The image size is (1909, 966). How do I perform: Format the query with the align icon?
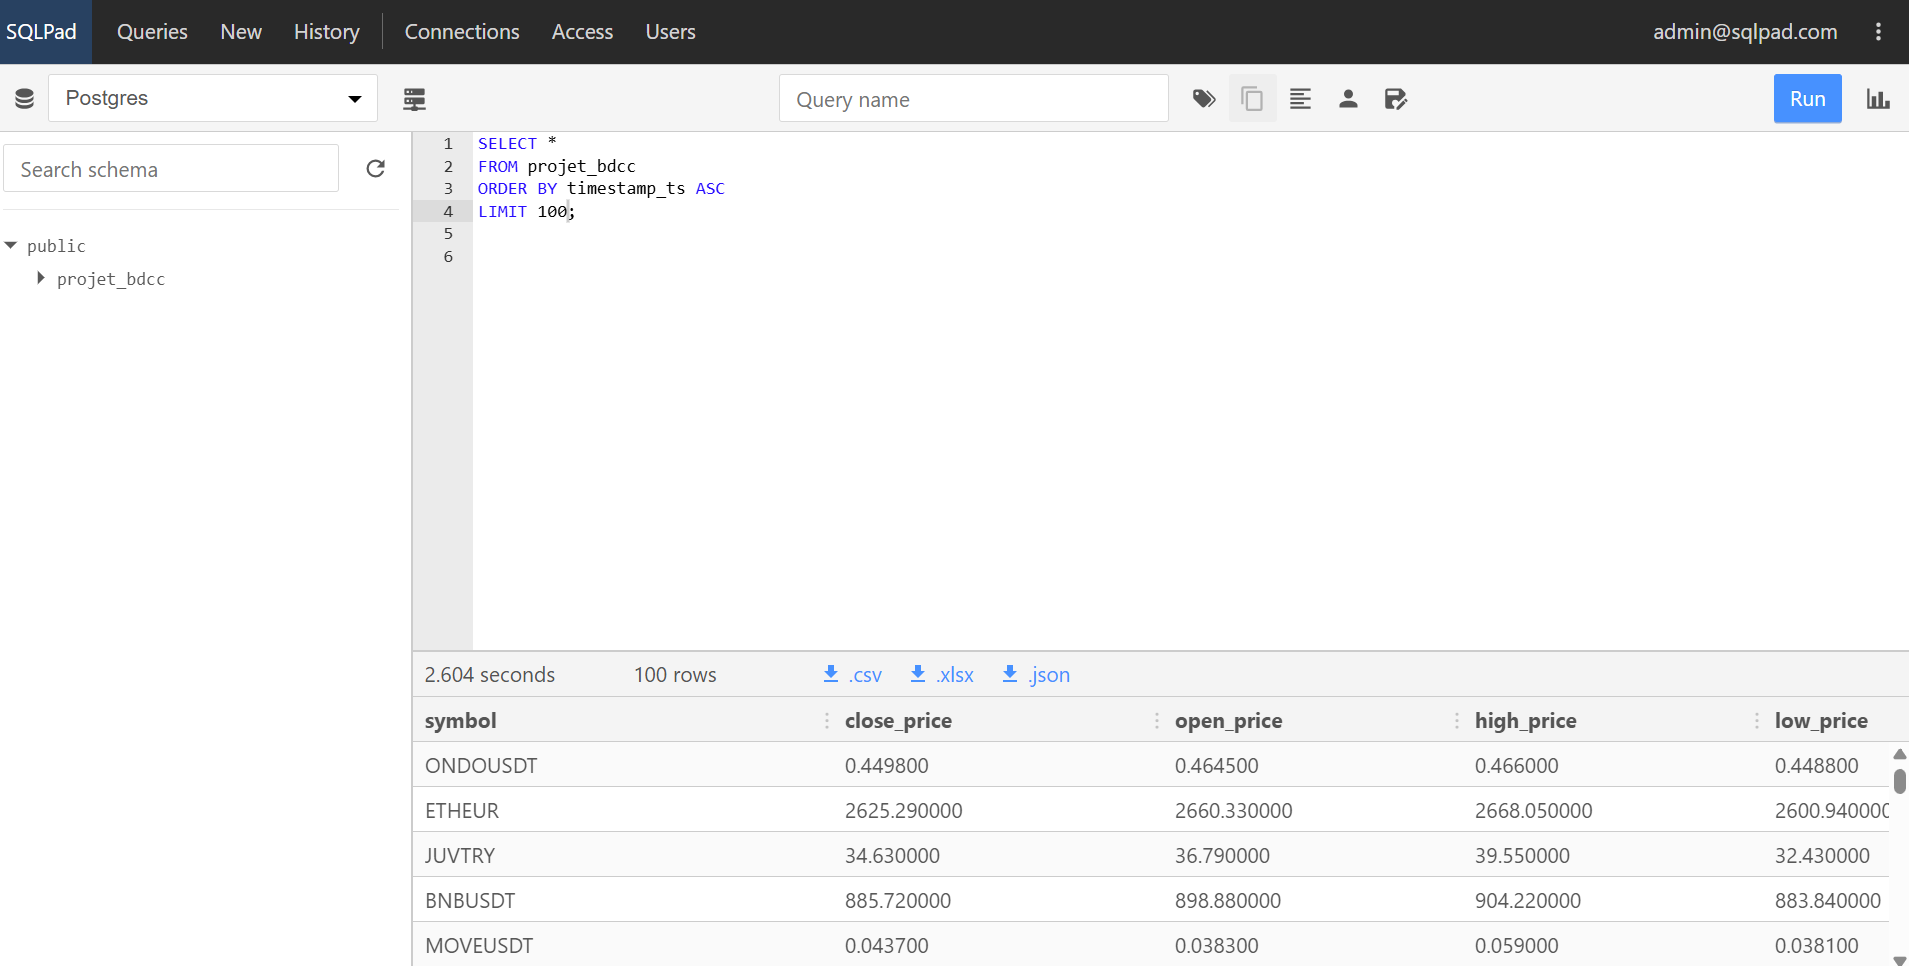(1300, 99)
